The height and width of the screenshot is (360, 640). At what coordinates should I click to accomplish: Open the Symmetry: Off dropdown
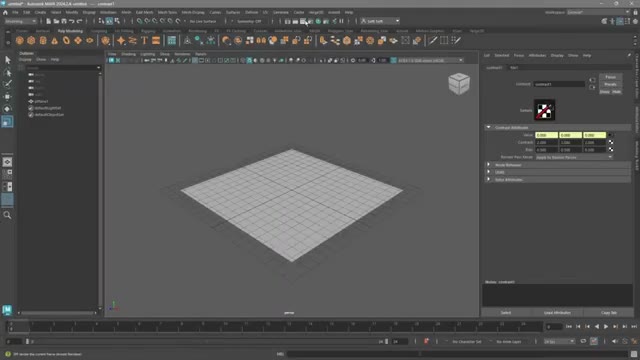[249, 21]
